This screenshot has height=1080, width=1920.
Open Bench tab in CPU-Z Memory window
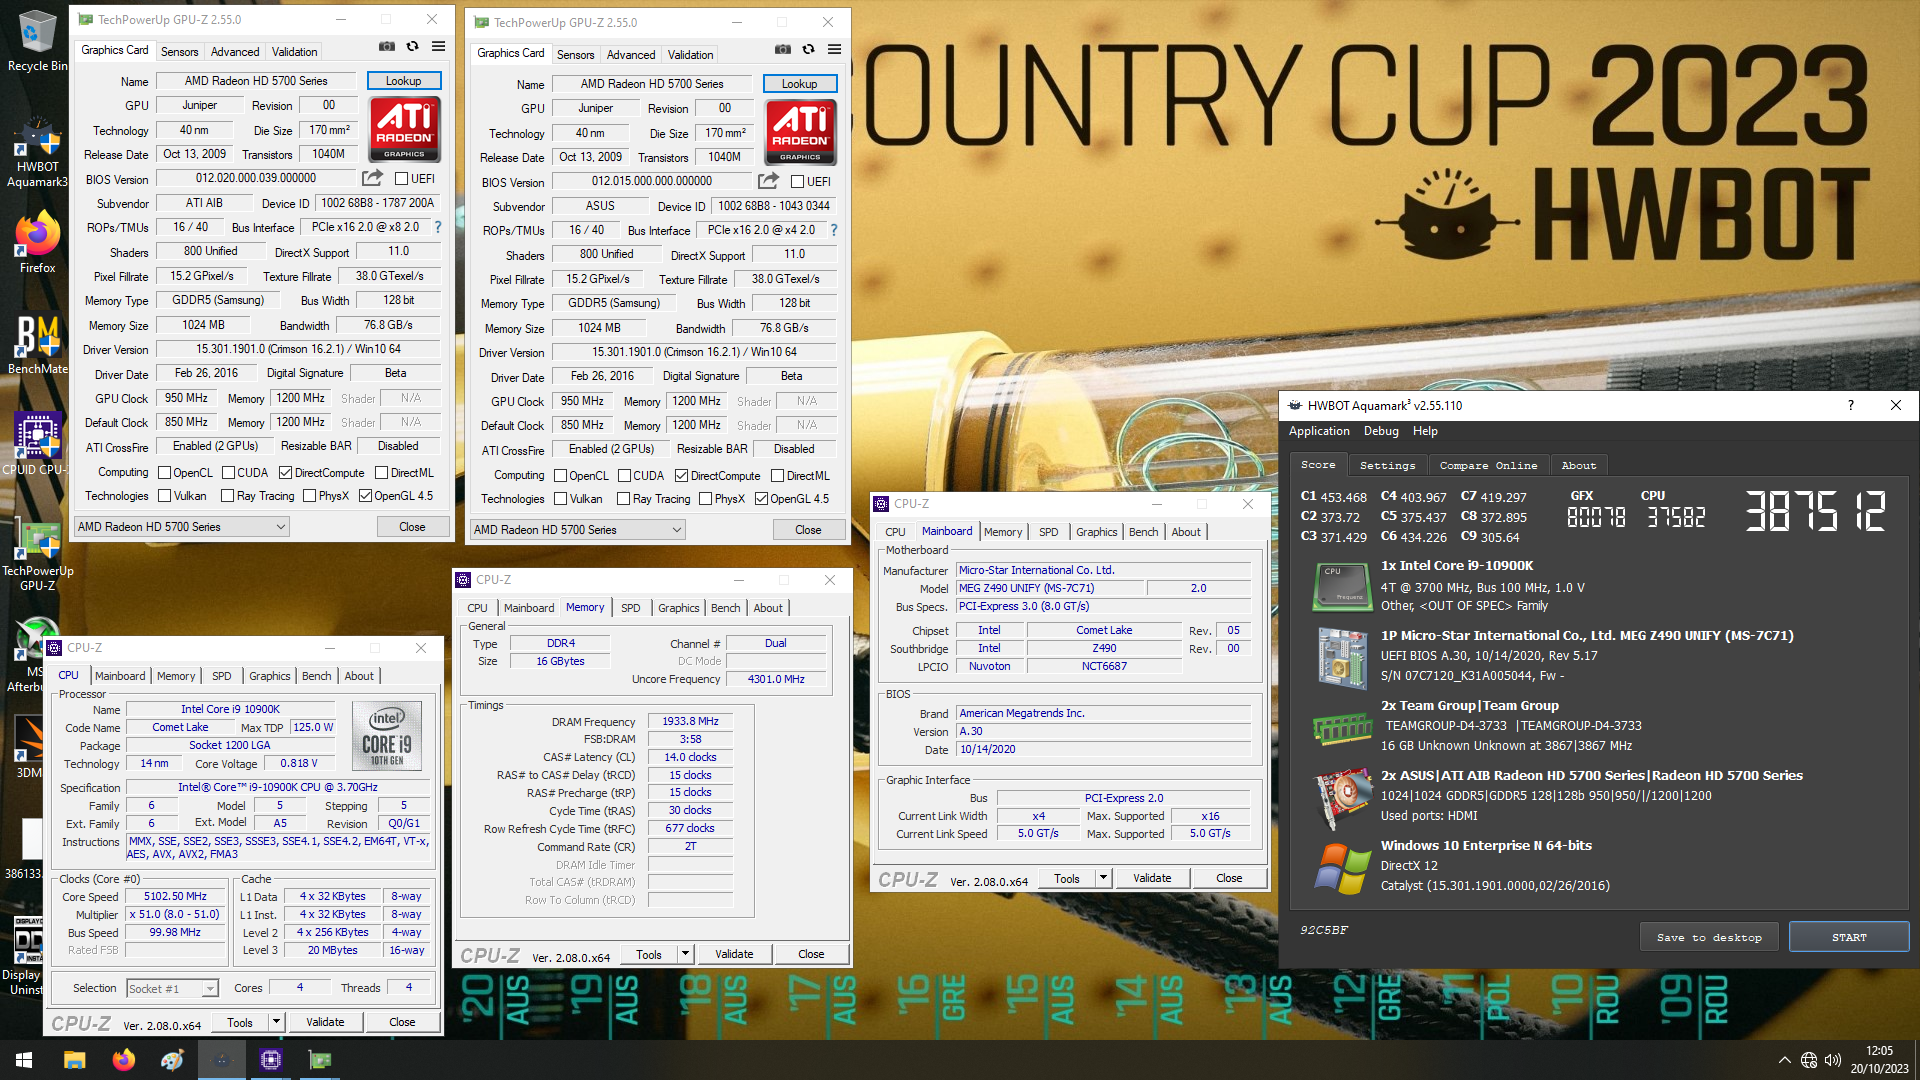pos(725,608)
